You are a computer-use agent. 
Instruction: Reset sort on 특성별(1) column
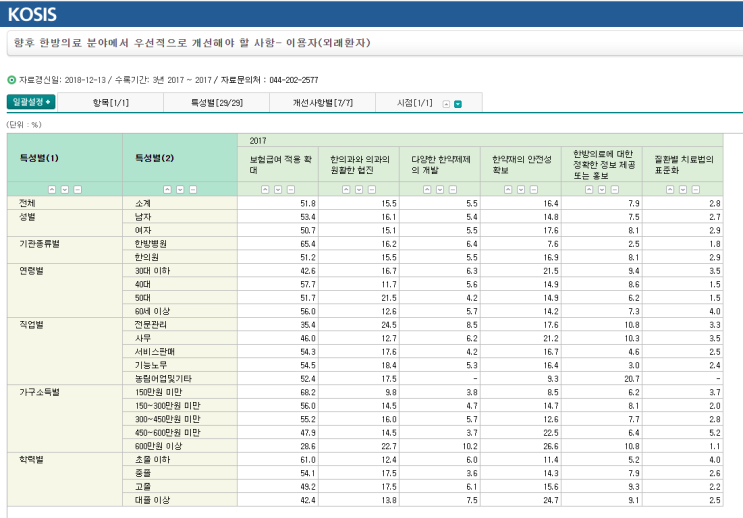click(78, 190)
